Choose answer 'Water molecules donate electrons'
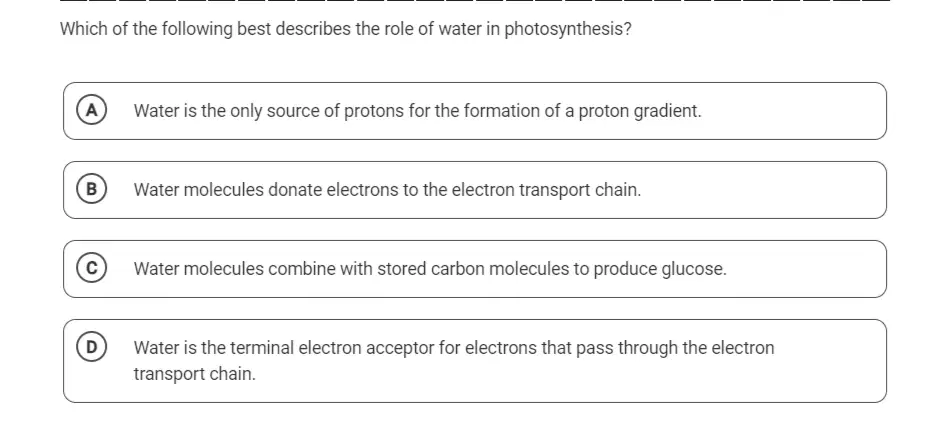This screenshot has height=442, width=950. (475, 190)
